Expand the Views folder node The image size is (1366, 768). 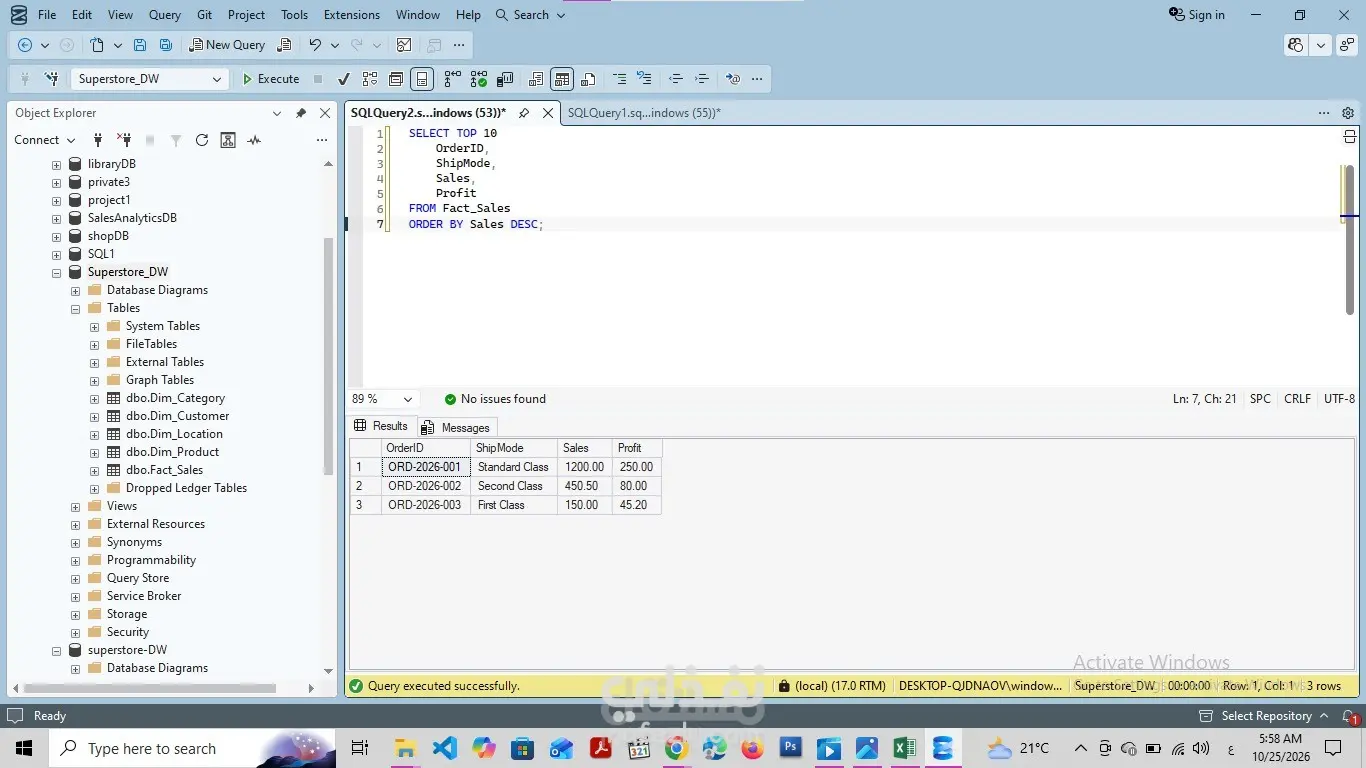point(75,506)
